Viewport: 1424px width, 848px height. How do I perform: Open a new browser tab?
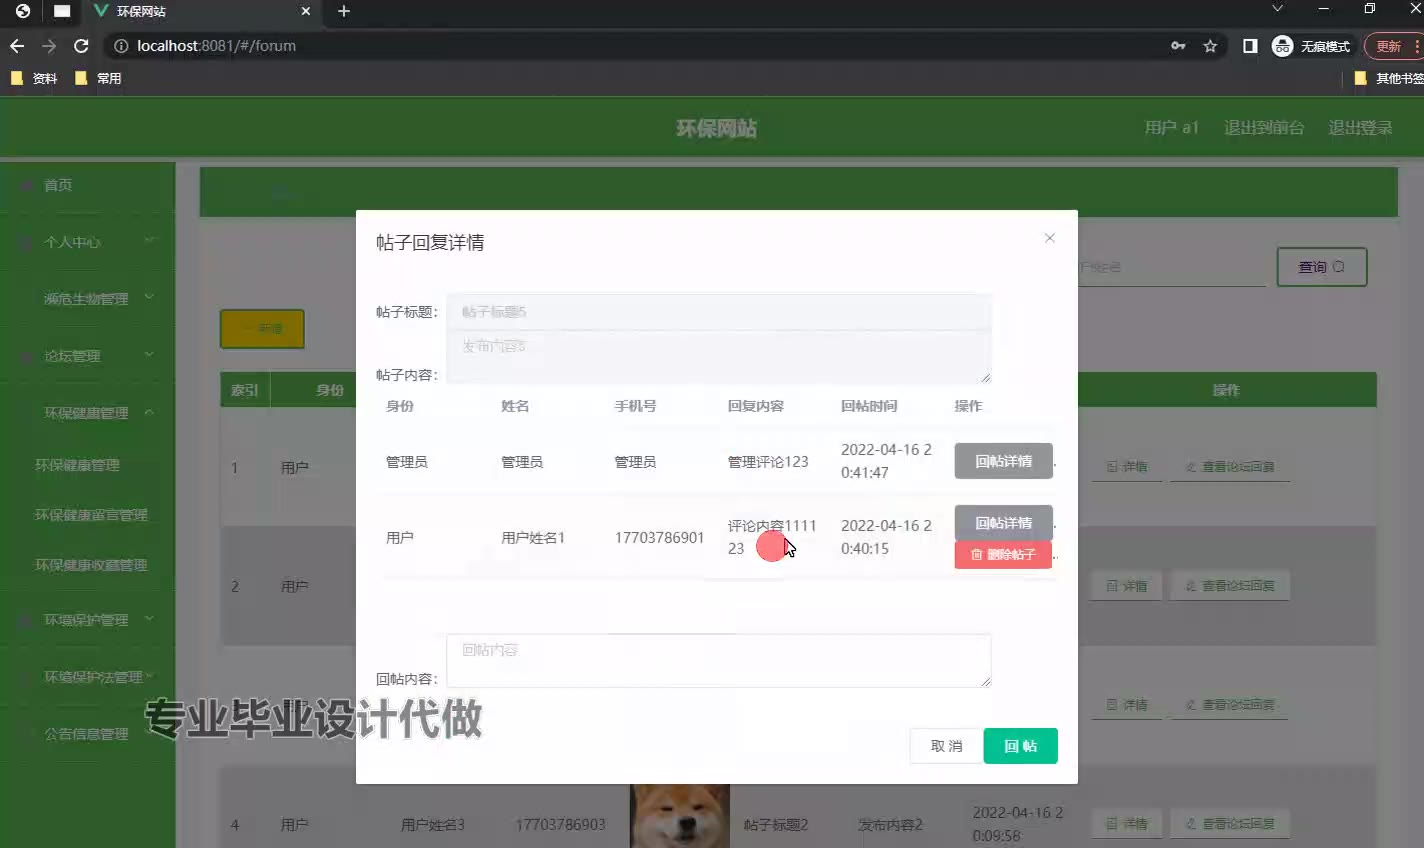tap(344, 11)
